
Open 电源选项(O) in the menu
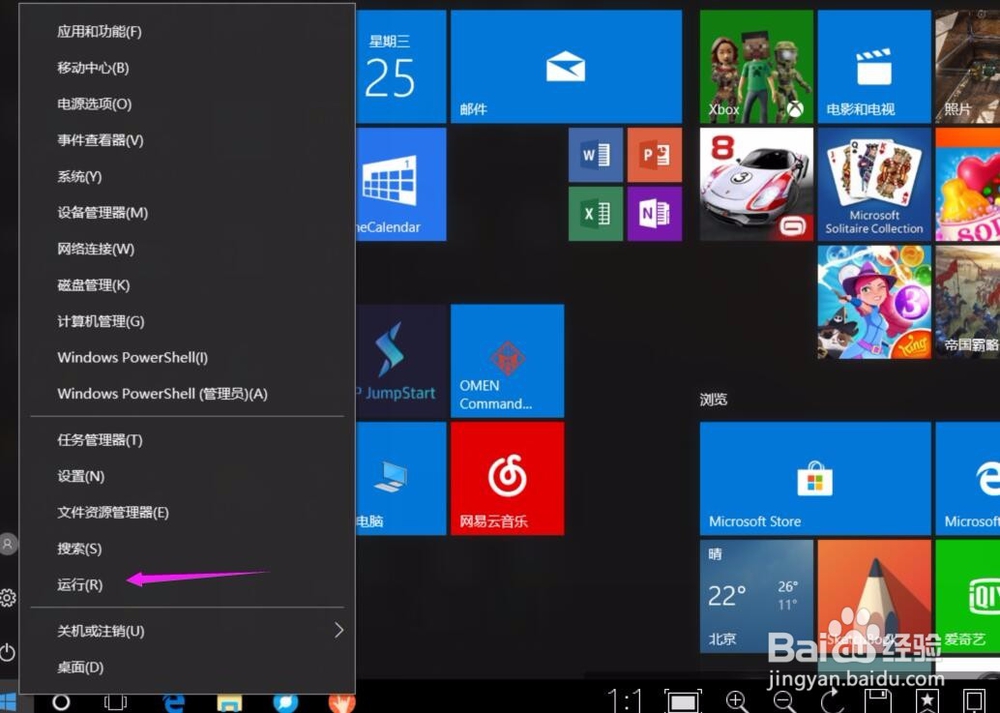click(x=187, y=104)
